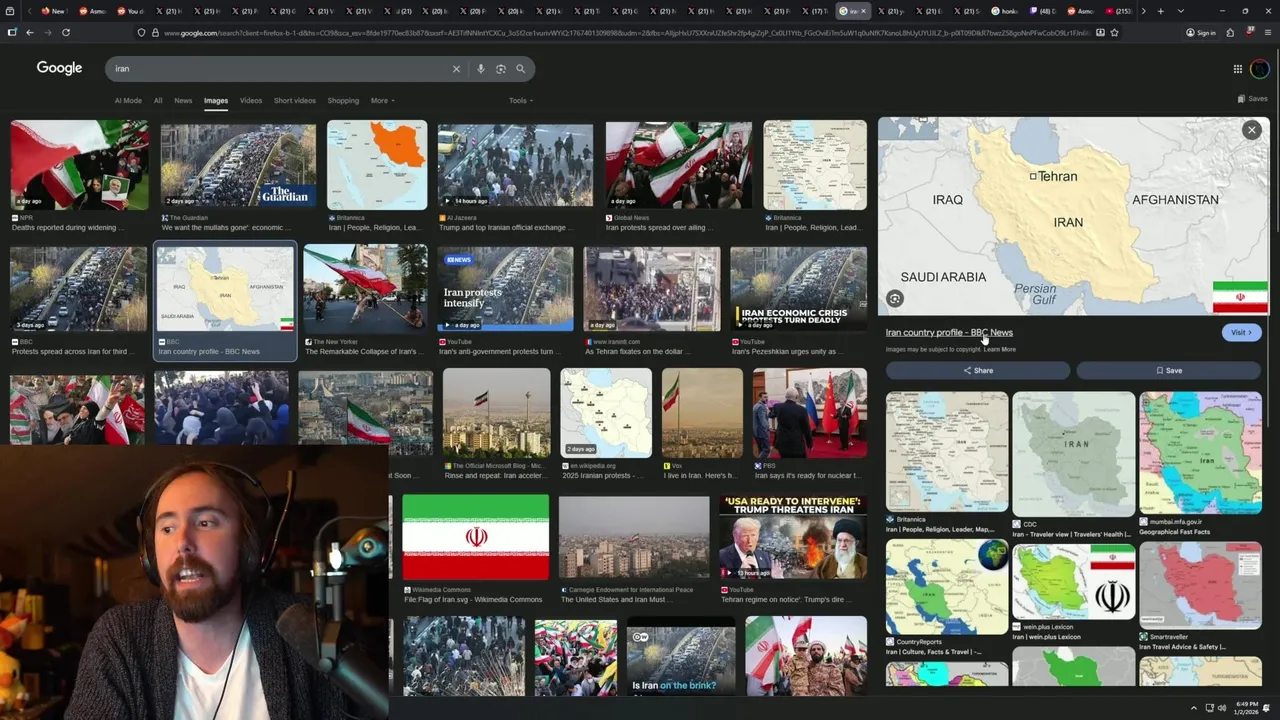Open the Google logo homepage
The height and width of the screenshot is (720, 1280).
(59, 68)
